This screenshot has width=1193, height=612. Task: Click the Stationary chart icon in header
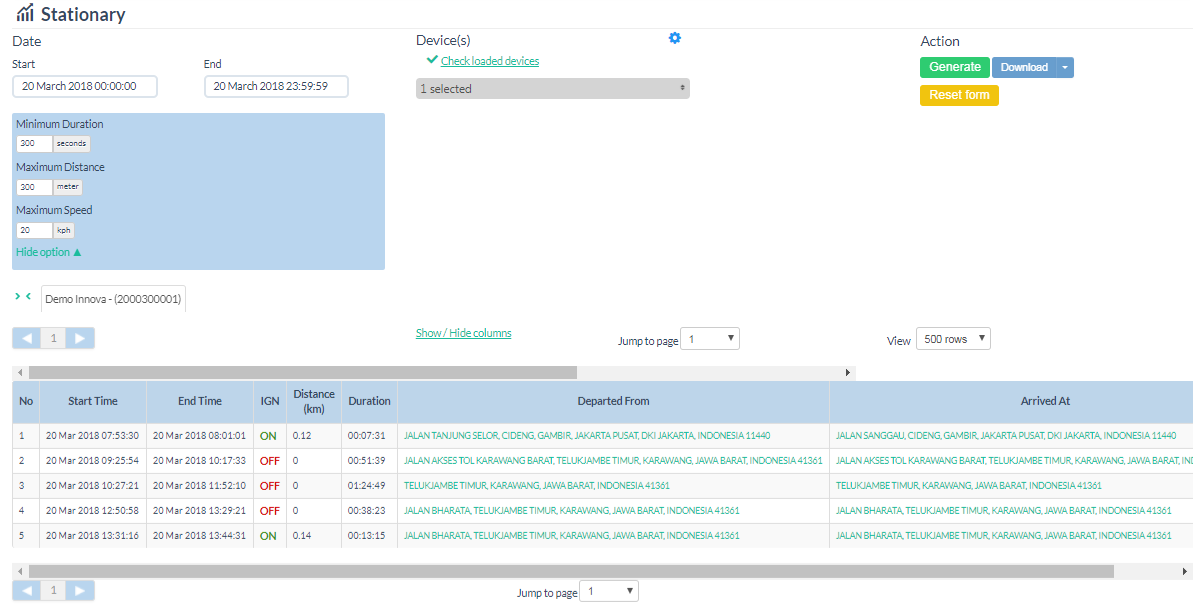point(25,14)
